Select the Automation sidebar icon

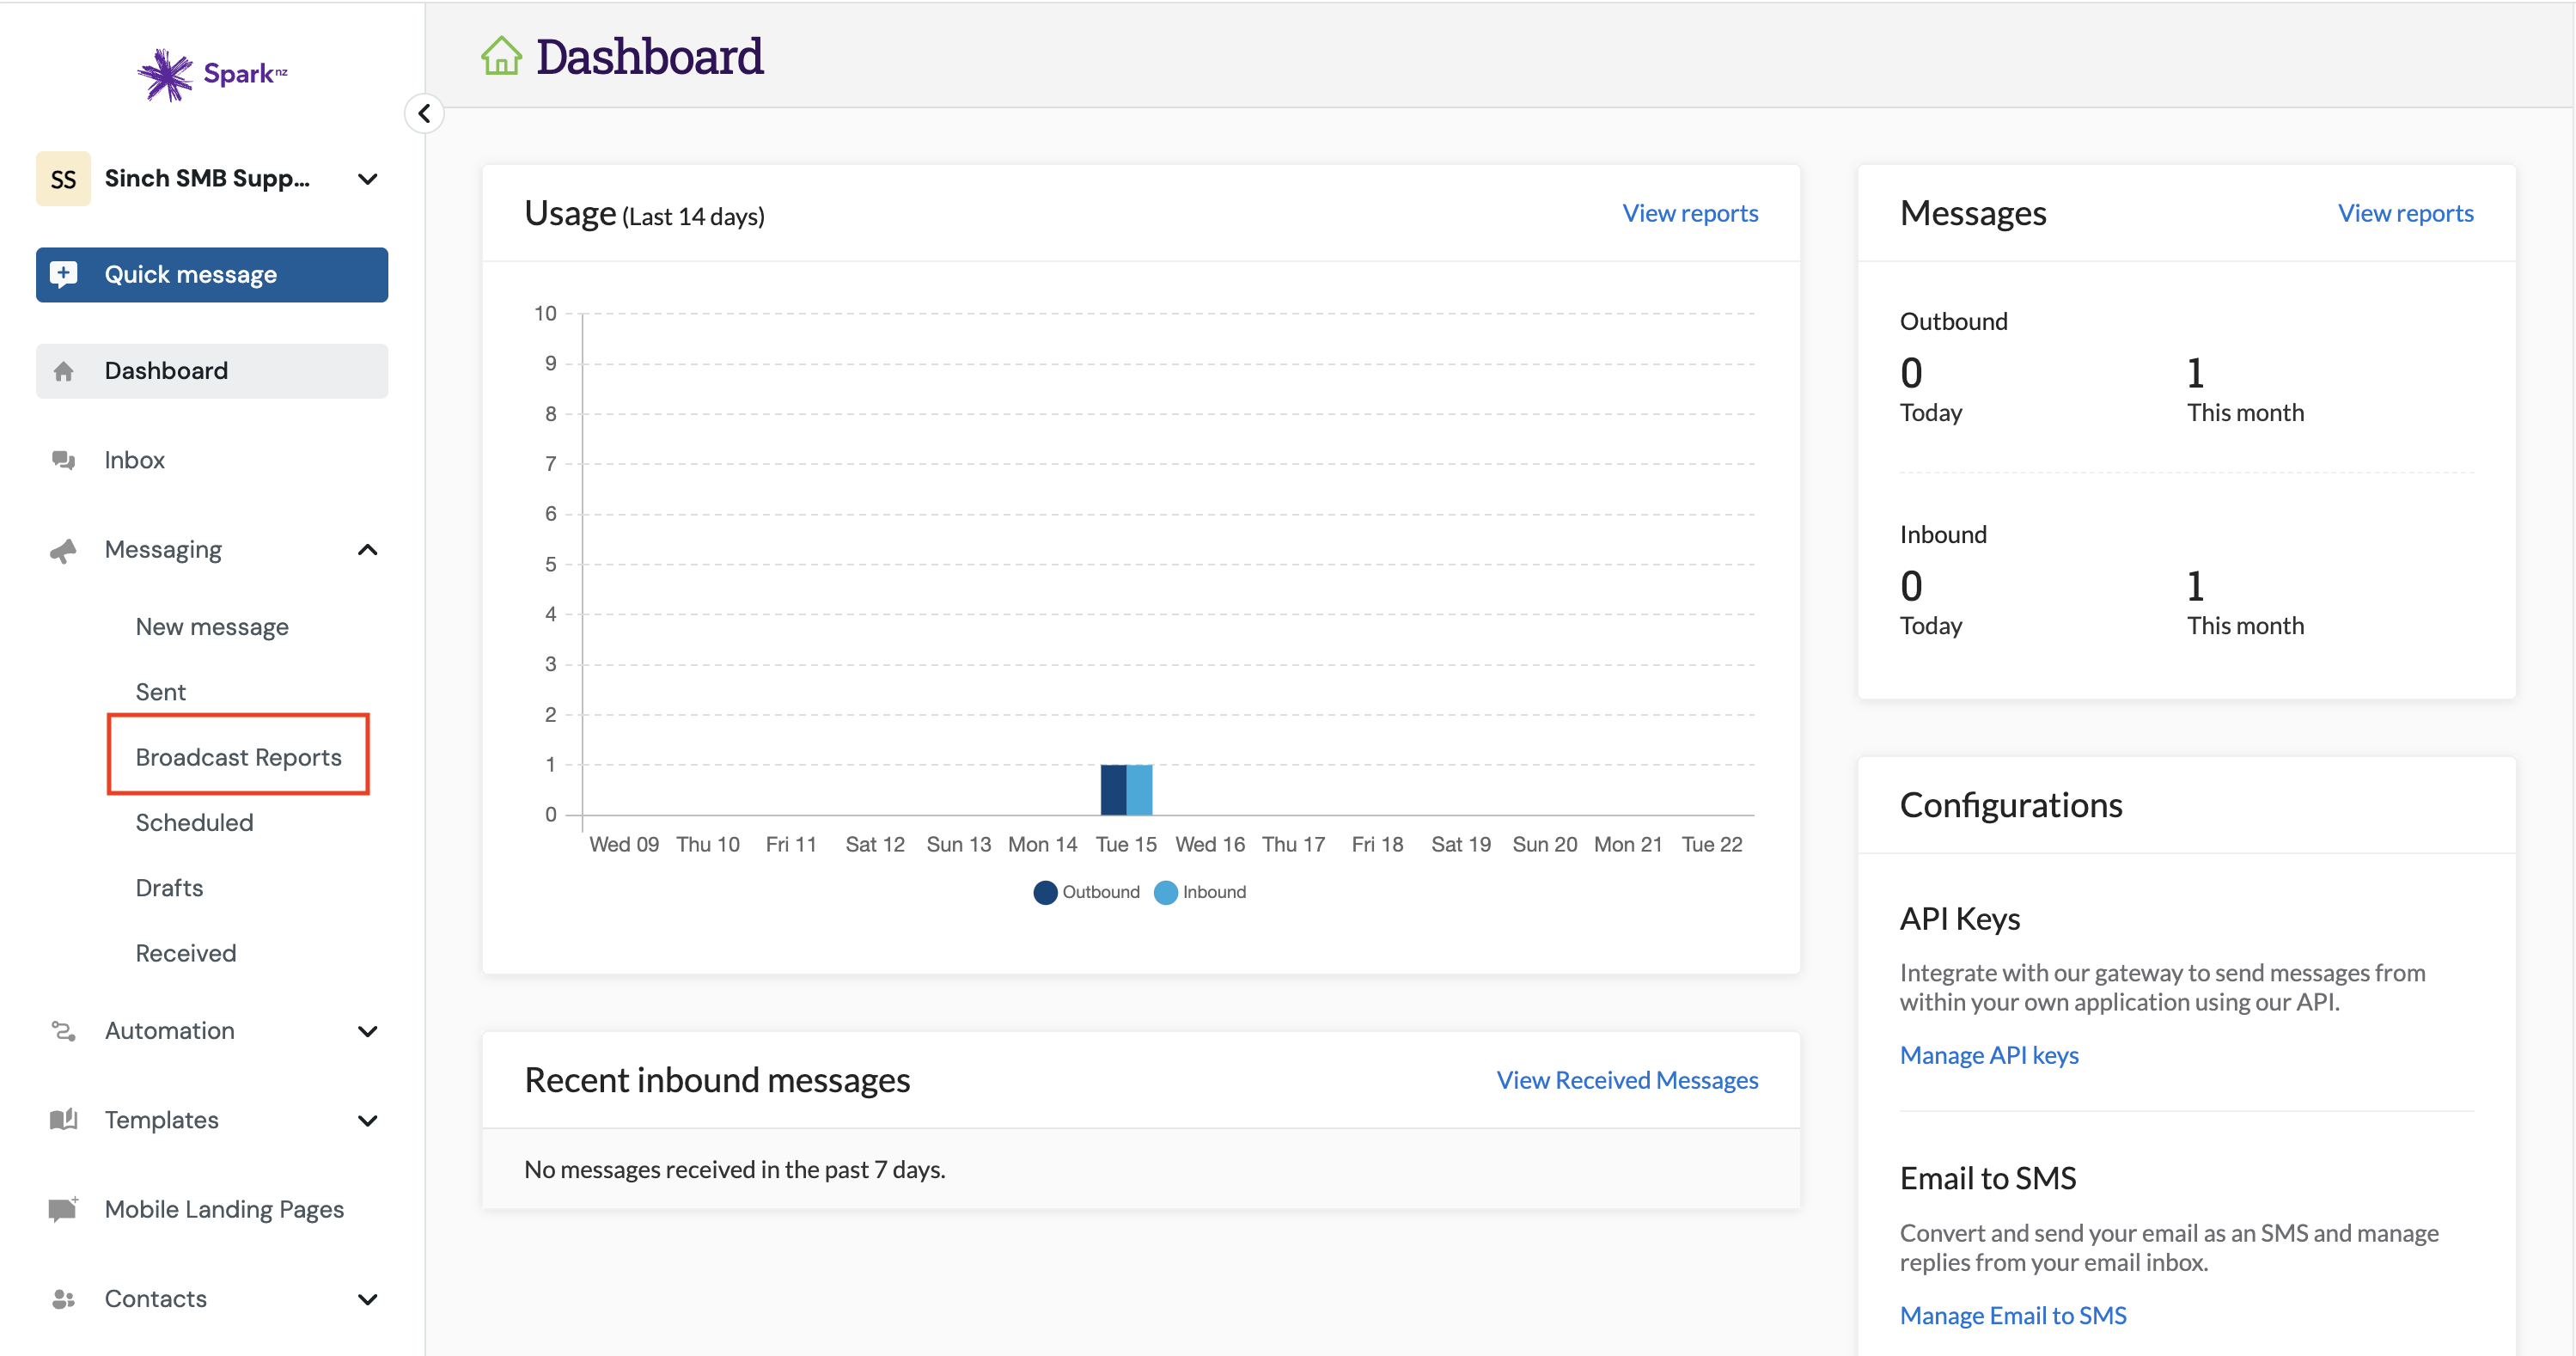(x=63, y=1031)
